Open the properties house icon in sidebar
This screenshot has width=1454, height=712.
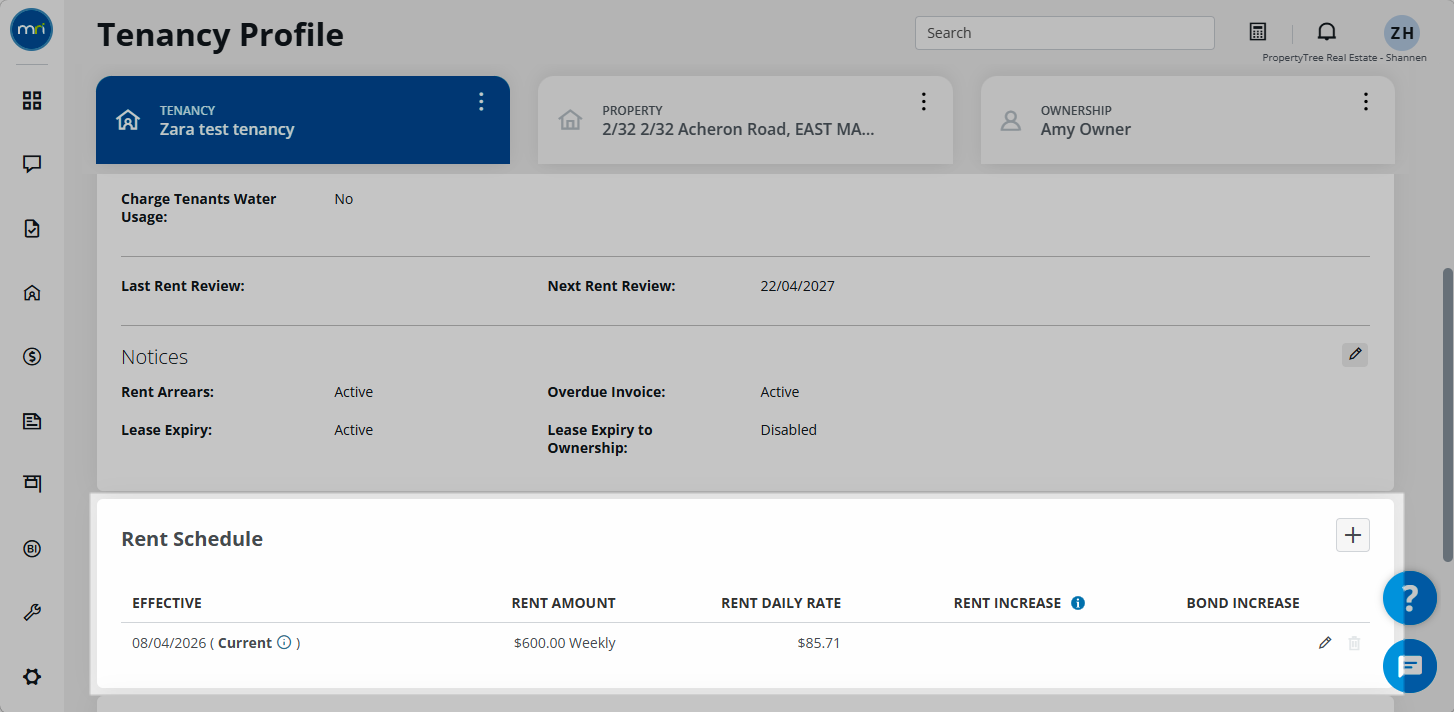click(x=32, y=292)
